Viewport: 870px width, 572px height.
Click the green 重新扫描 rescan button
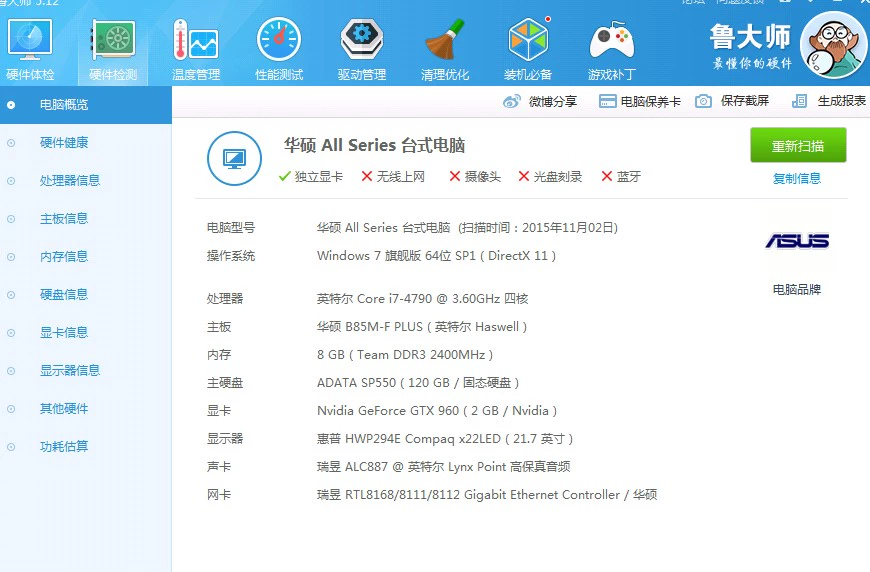(798, 146)
